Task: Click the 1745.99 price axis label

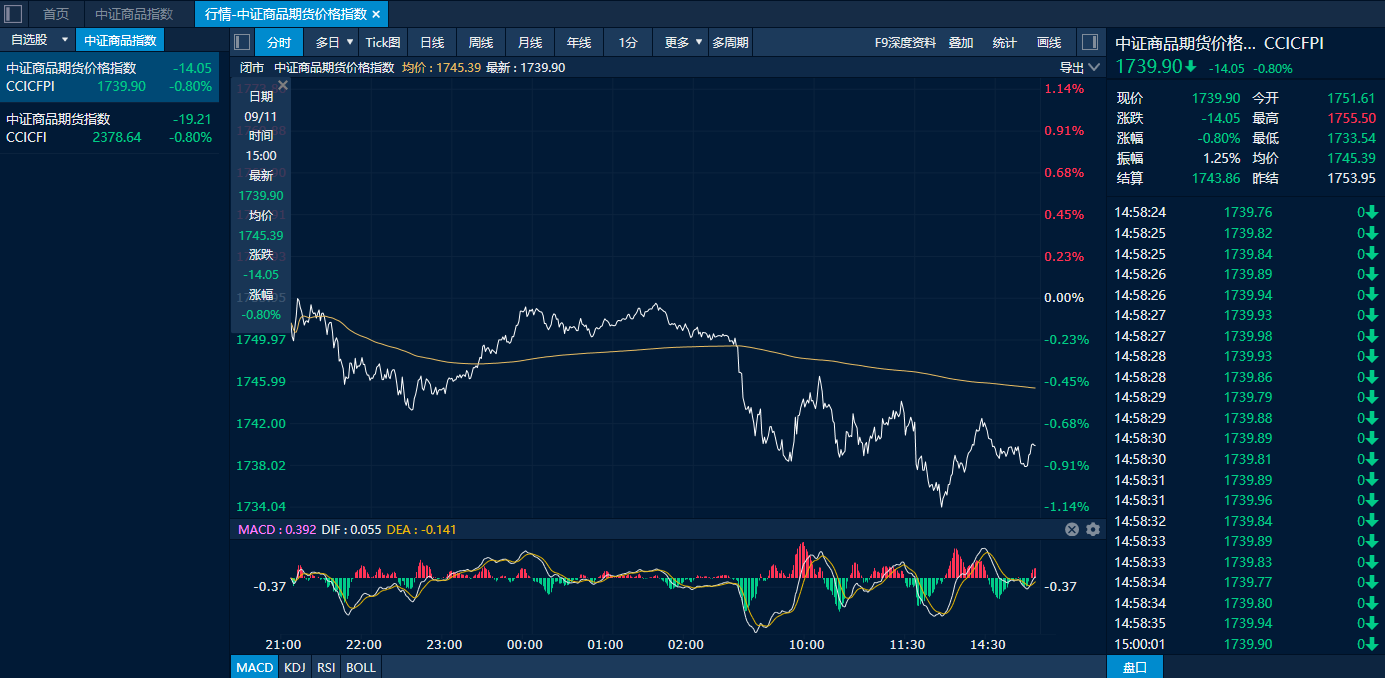Action: point(261,382)
